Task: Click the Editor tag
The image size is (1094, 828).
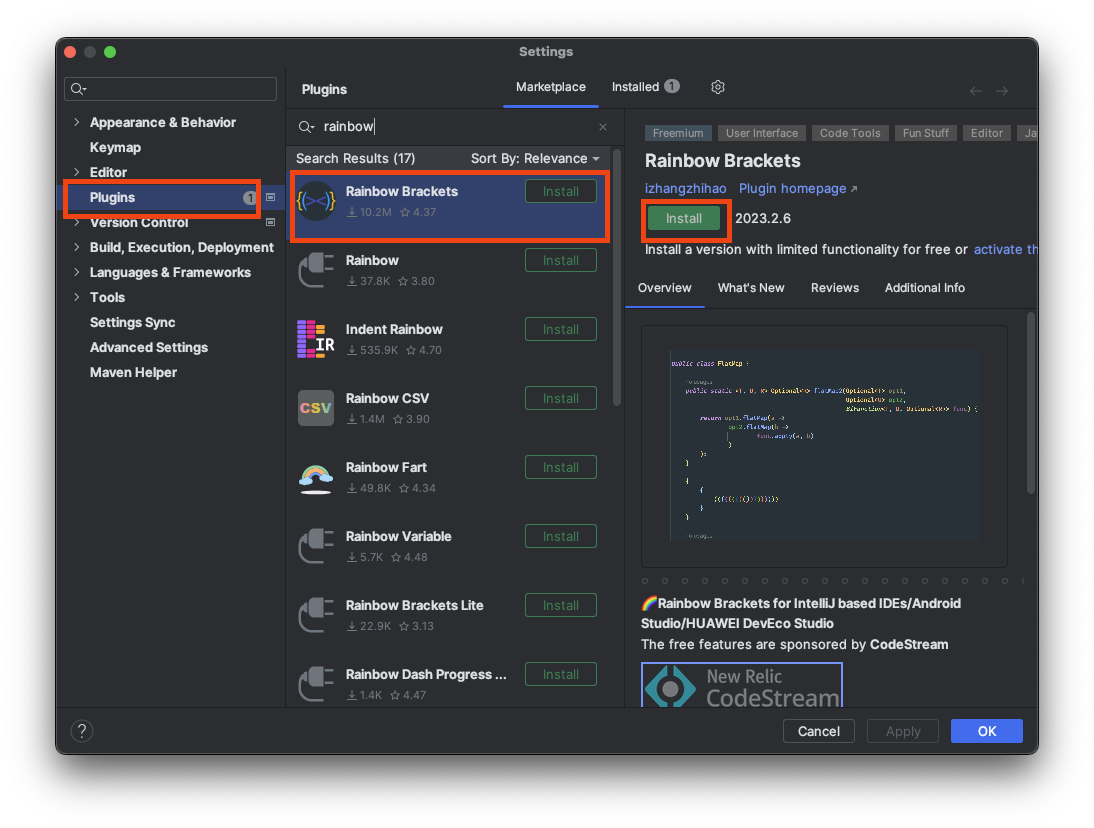Action: point(987,133)
